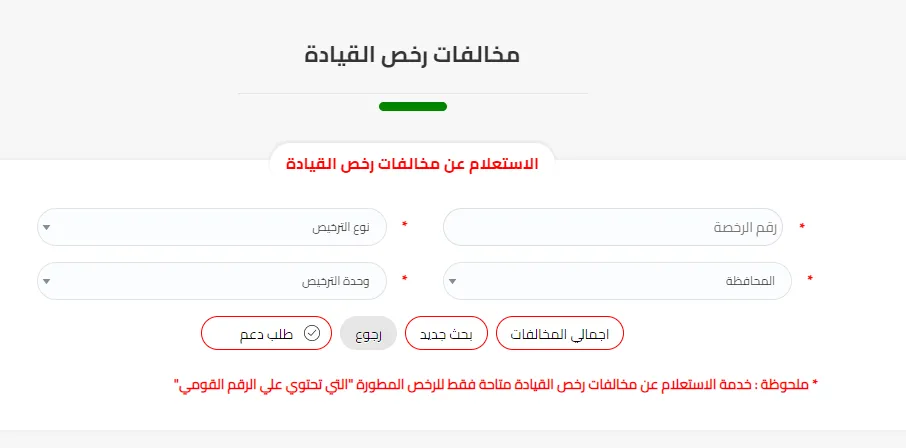The image size is (906, 448).
Task: Click the green bar under the title
Action: click(412, 106)
